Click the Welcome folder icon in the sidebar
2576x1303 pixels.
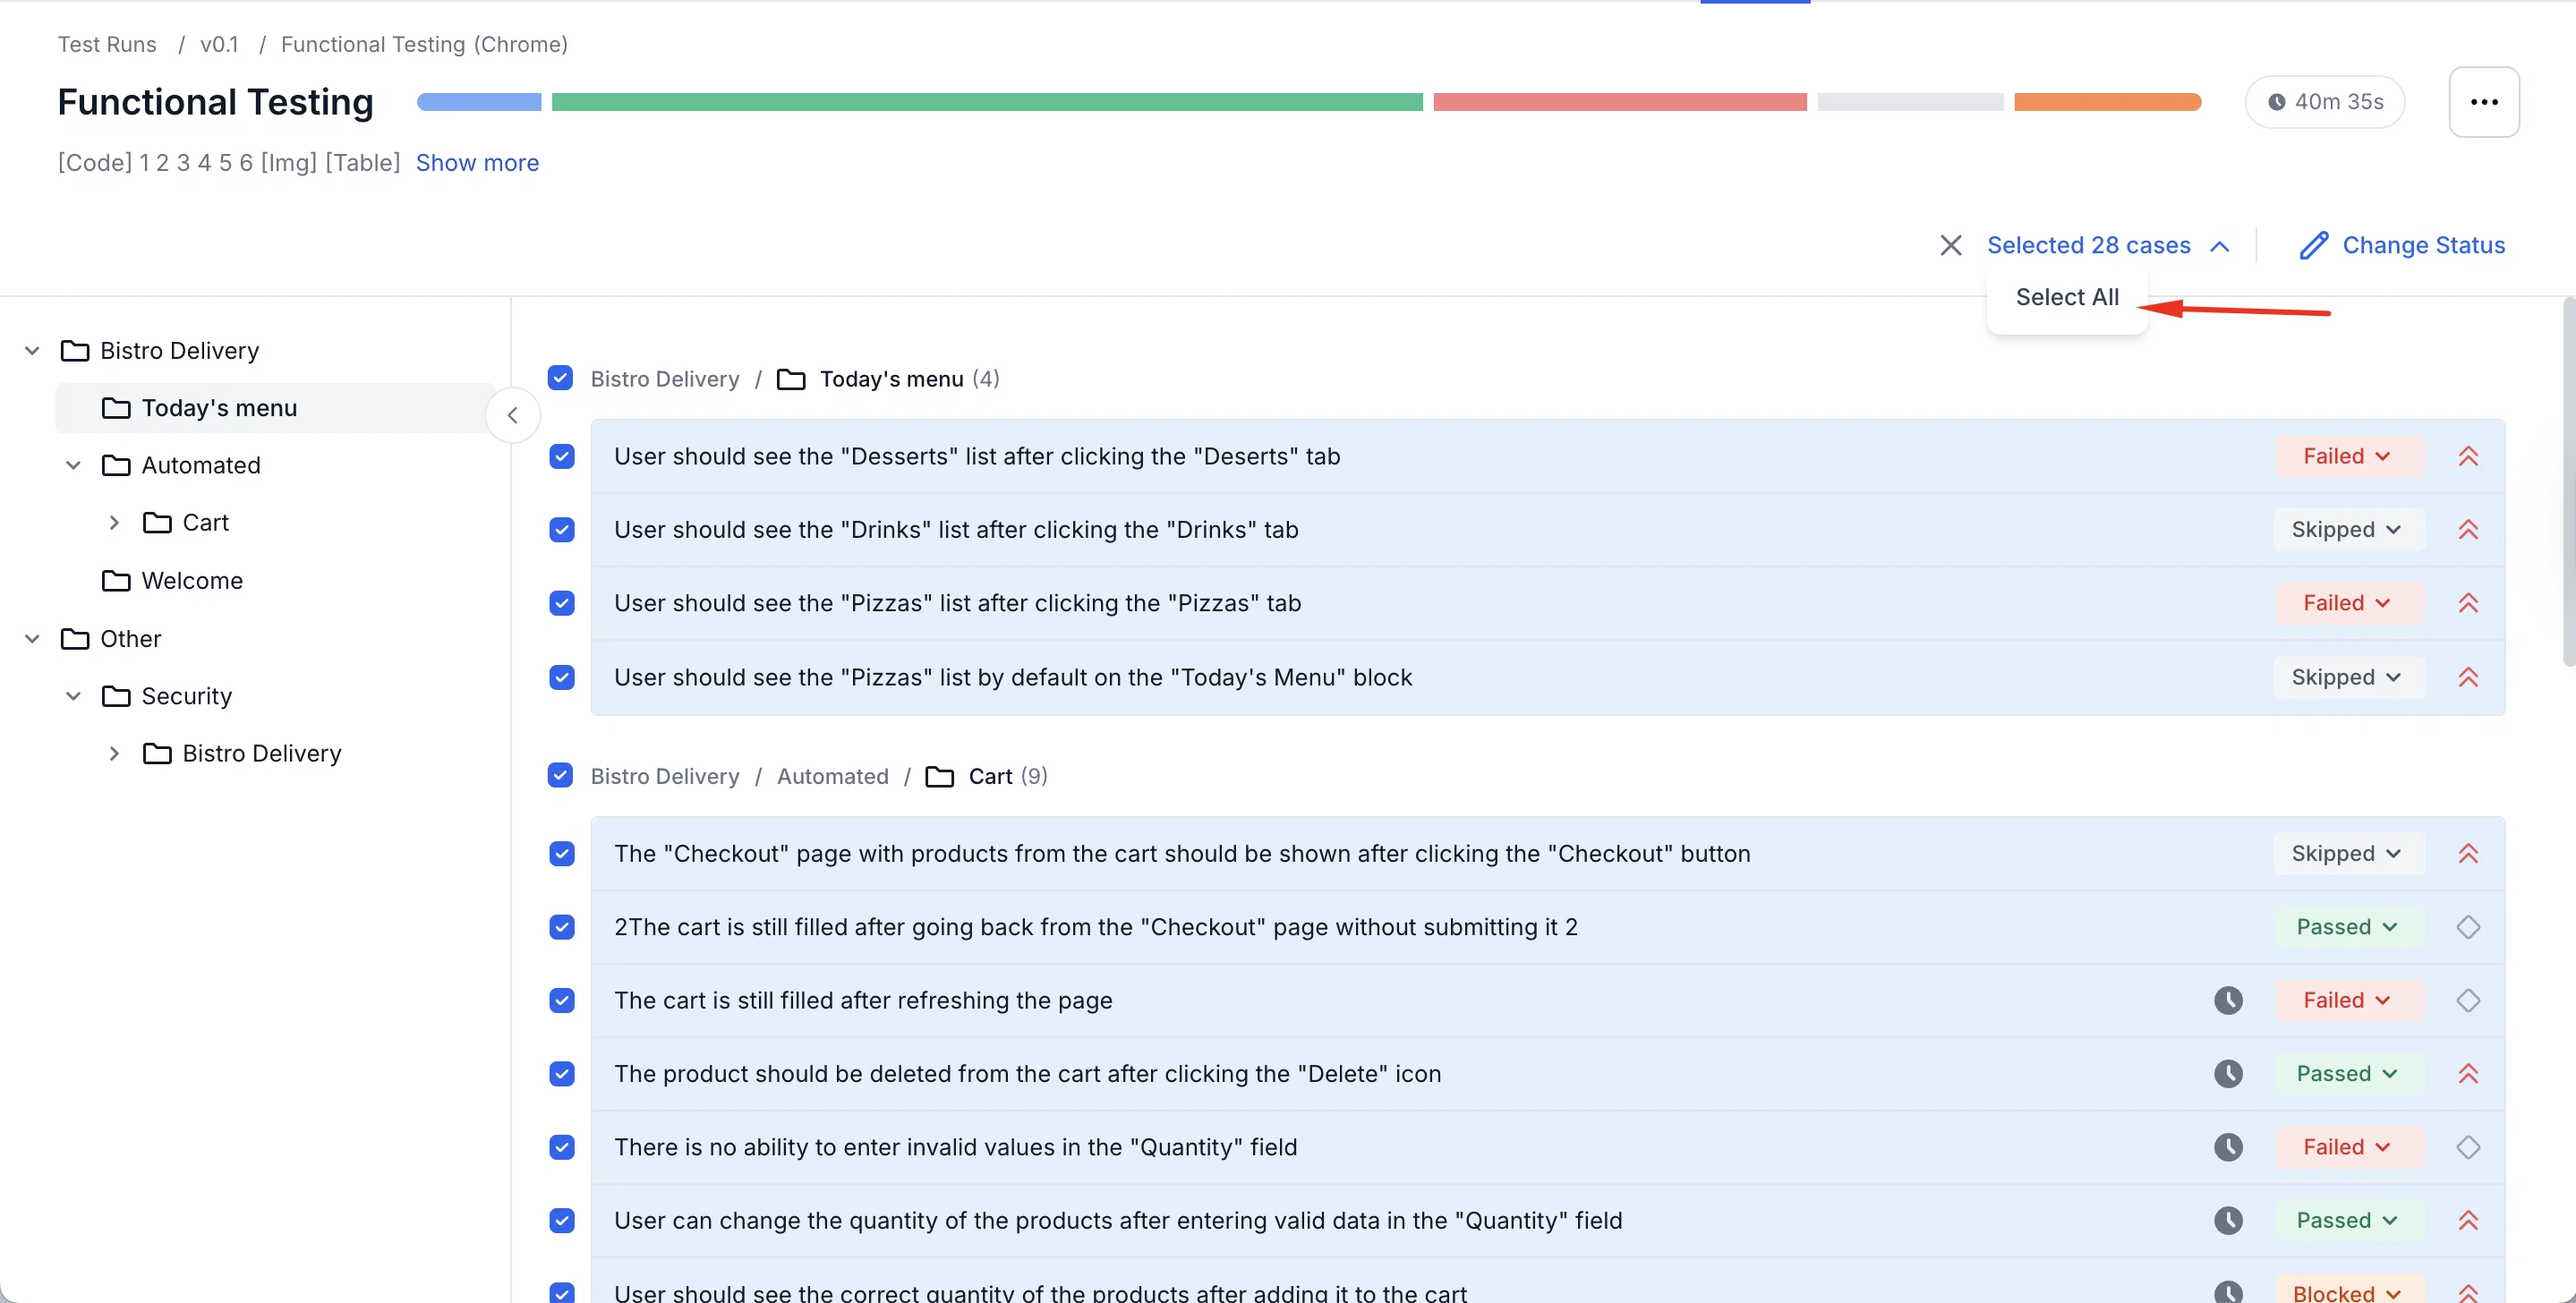tap(116, 580)
